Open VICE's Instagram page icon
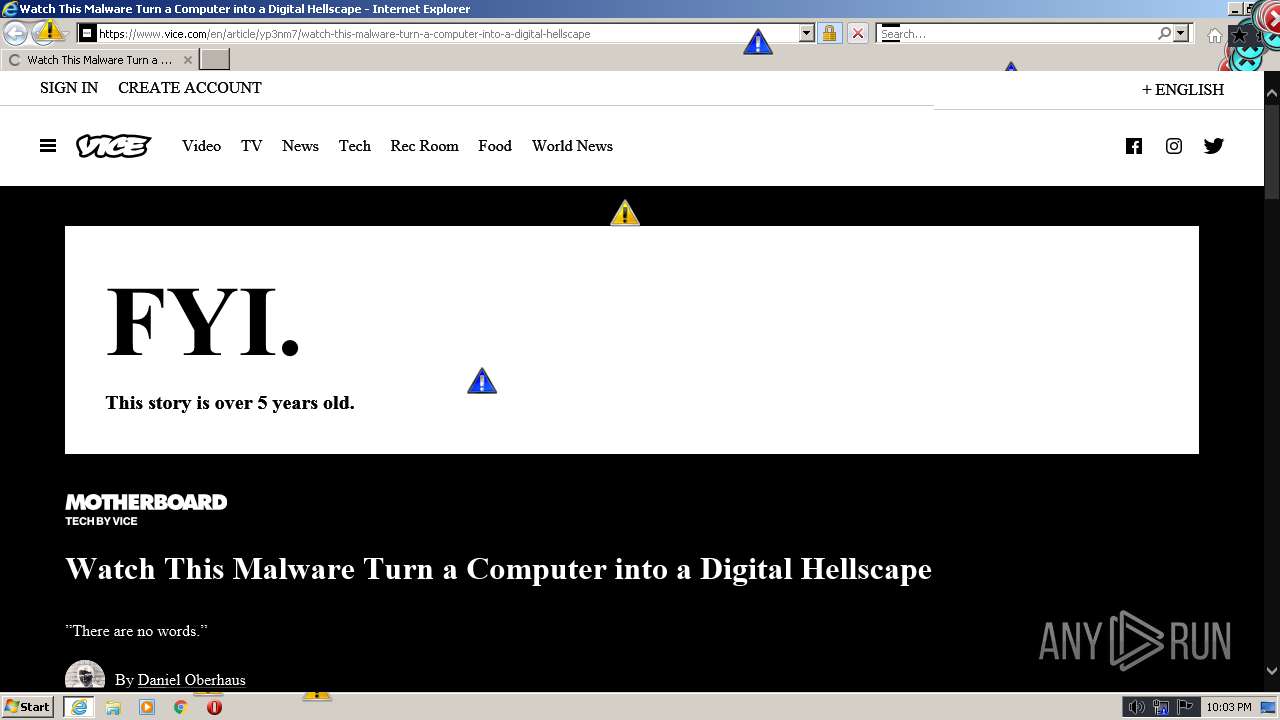 1174,146
